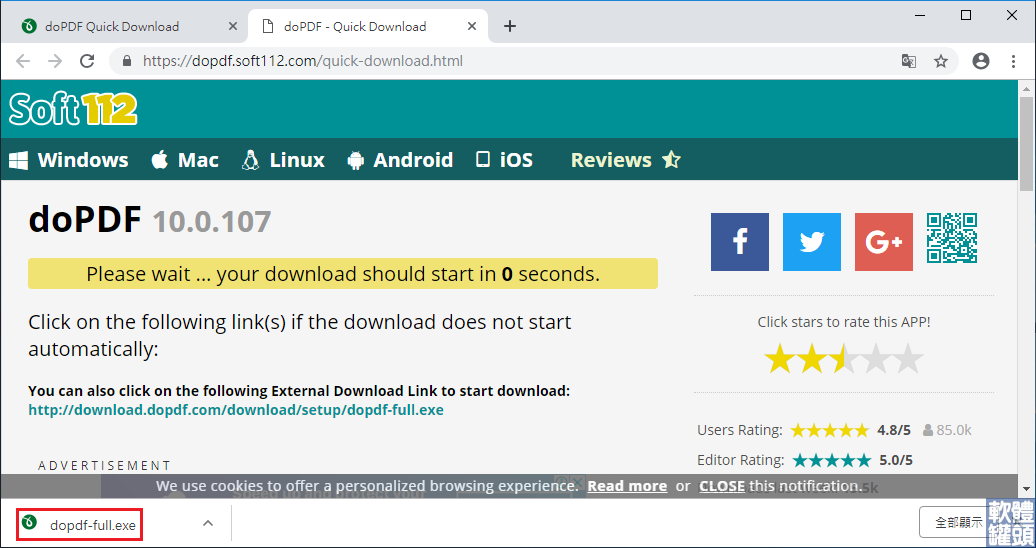Click the Users Rating 4.8/5 value

click(x=894, y=430)
